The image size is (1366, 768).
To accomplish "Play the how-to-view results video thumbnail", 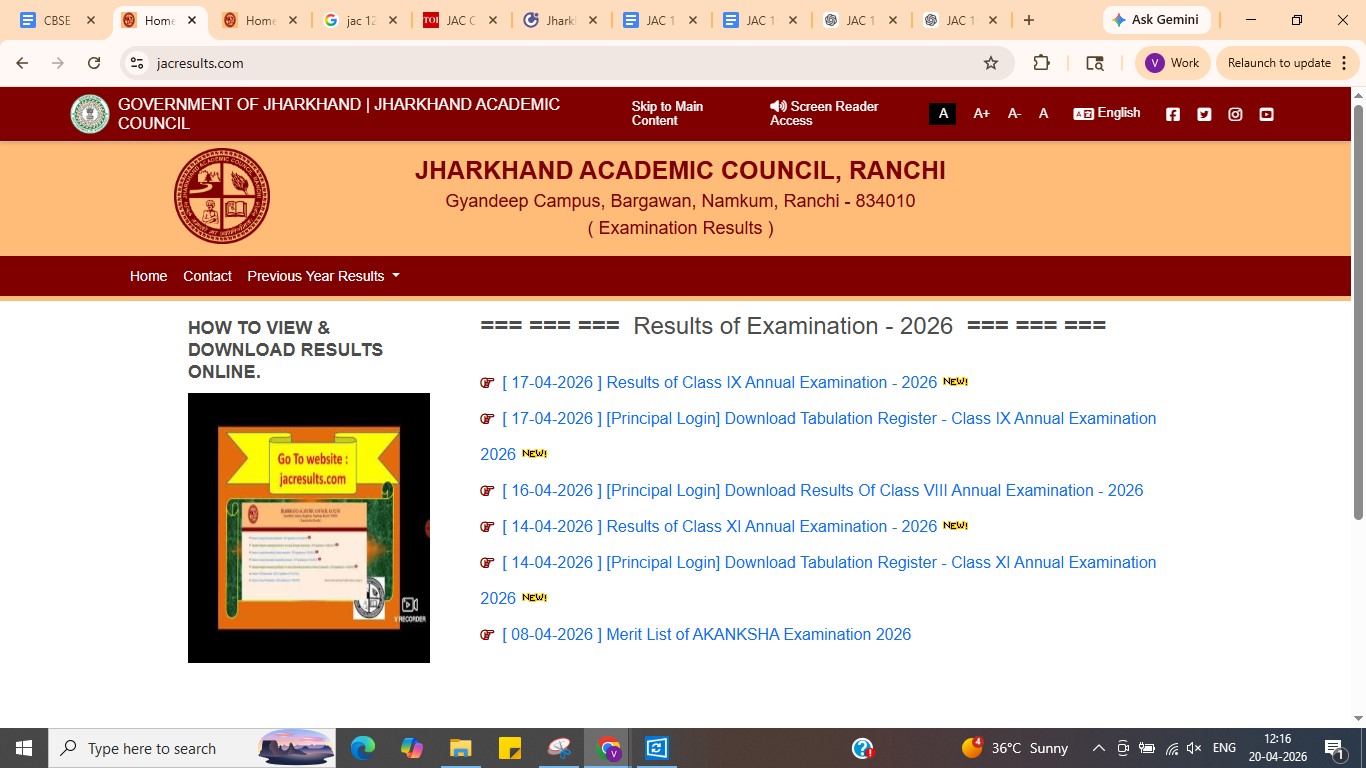I will click(309, 528).
